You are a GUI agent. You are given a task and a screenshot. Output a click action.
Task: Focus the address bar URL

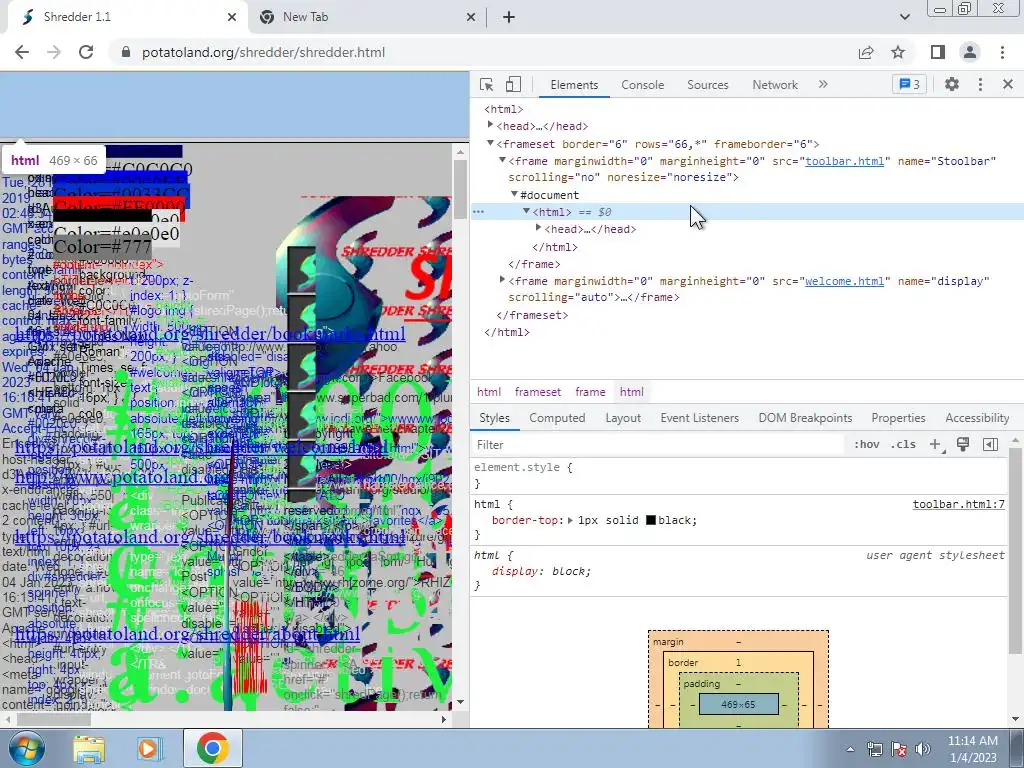(263, 52)
